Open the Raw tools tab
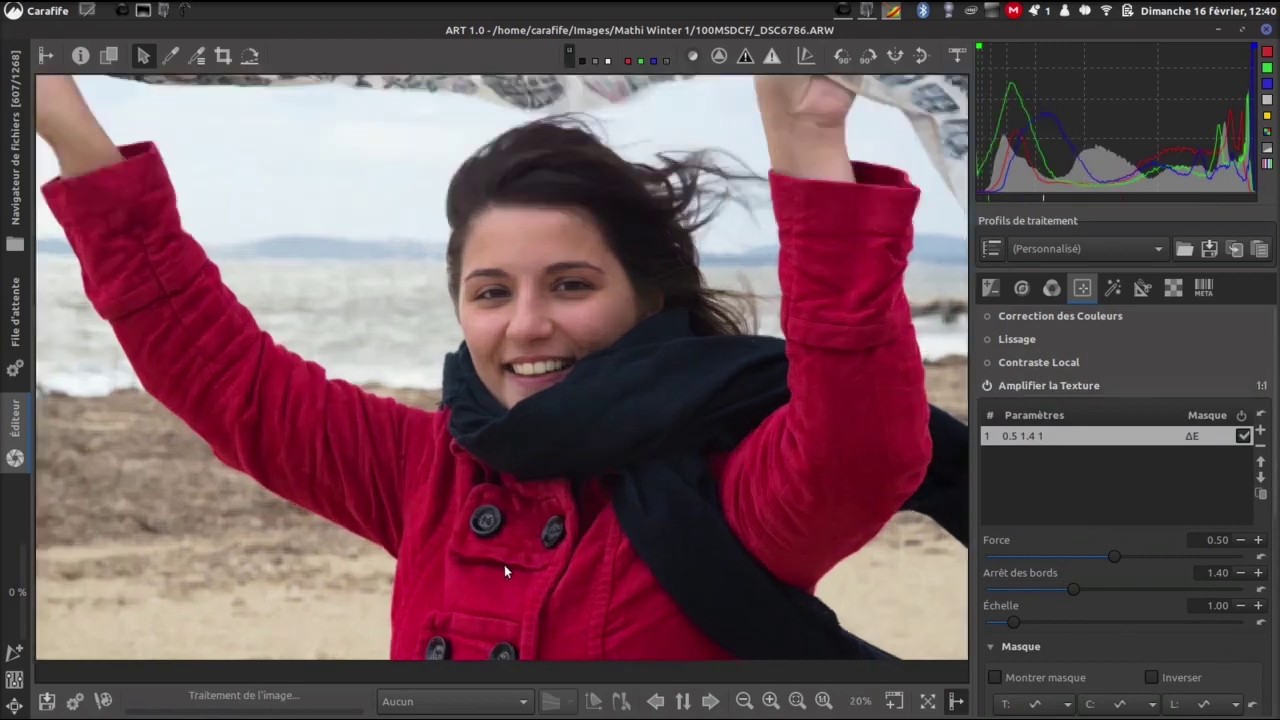Viewport: 1280px width, 720px height. pyautogui.click(x=1173, y=288)
